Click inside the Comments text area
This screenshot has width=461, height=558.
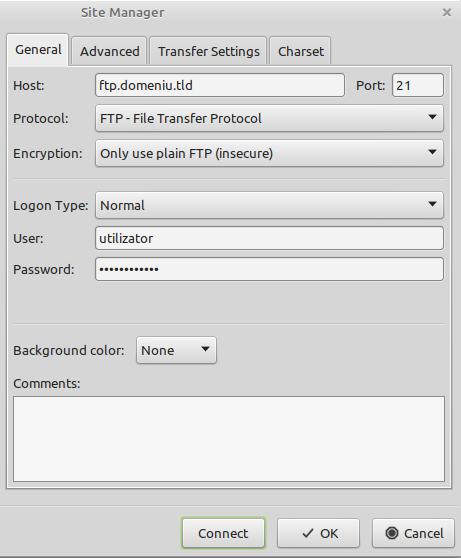(229, 439)
